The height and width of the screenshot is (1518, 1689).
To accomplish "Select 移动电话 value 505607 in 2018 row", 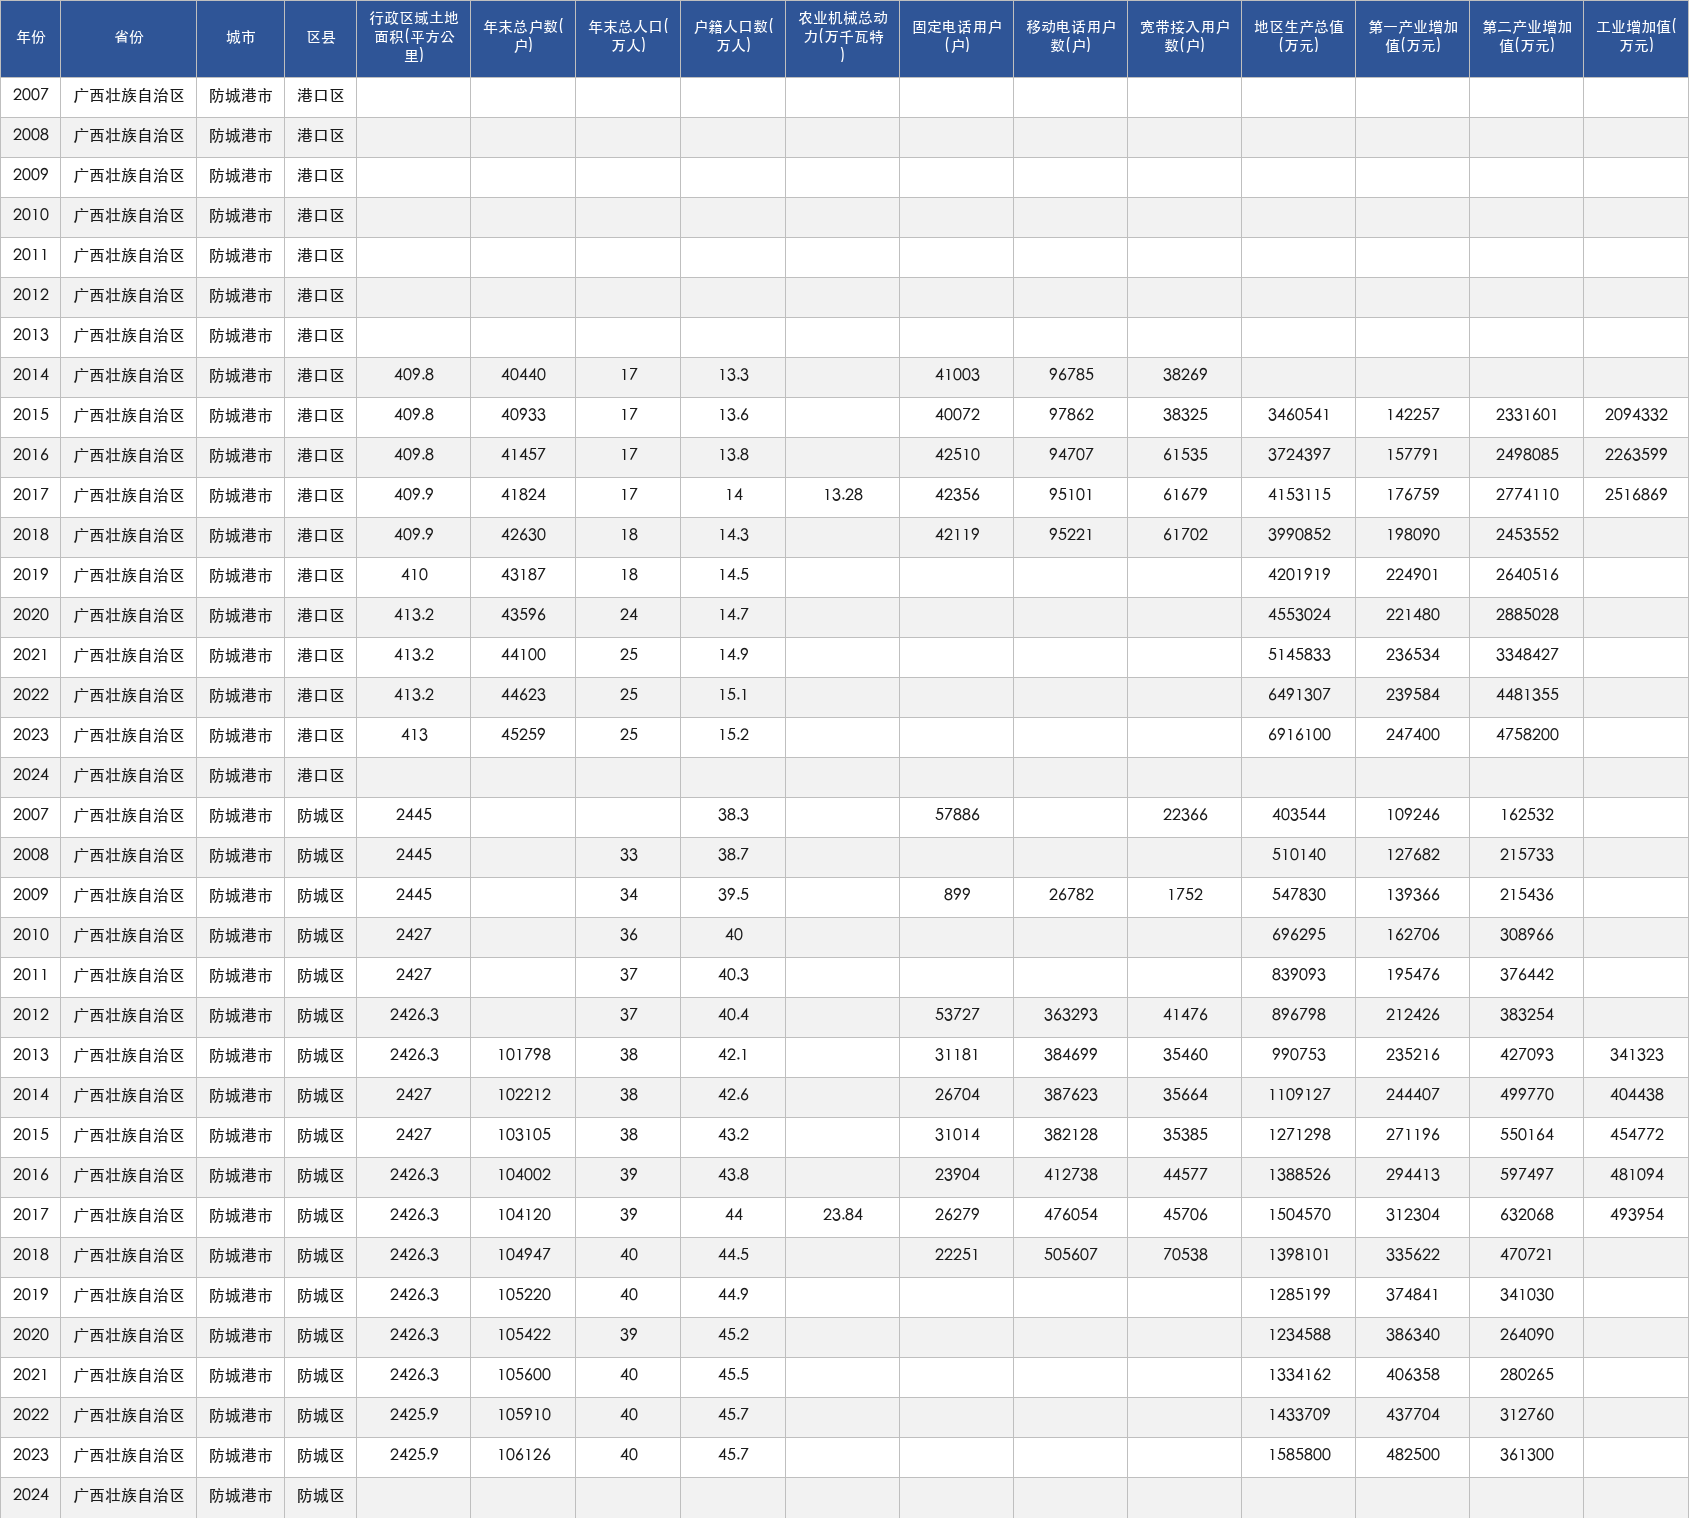I will [x=1071, y=1255].
